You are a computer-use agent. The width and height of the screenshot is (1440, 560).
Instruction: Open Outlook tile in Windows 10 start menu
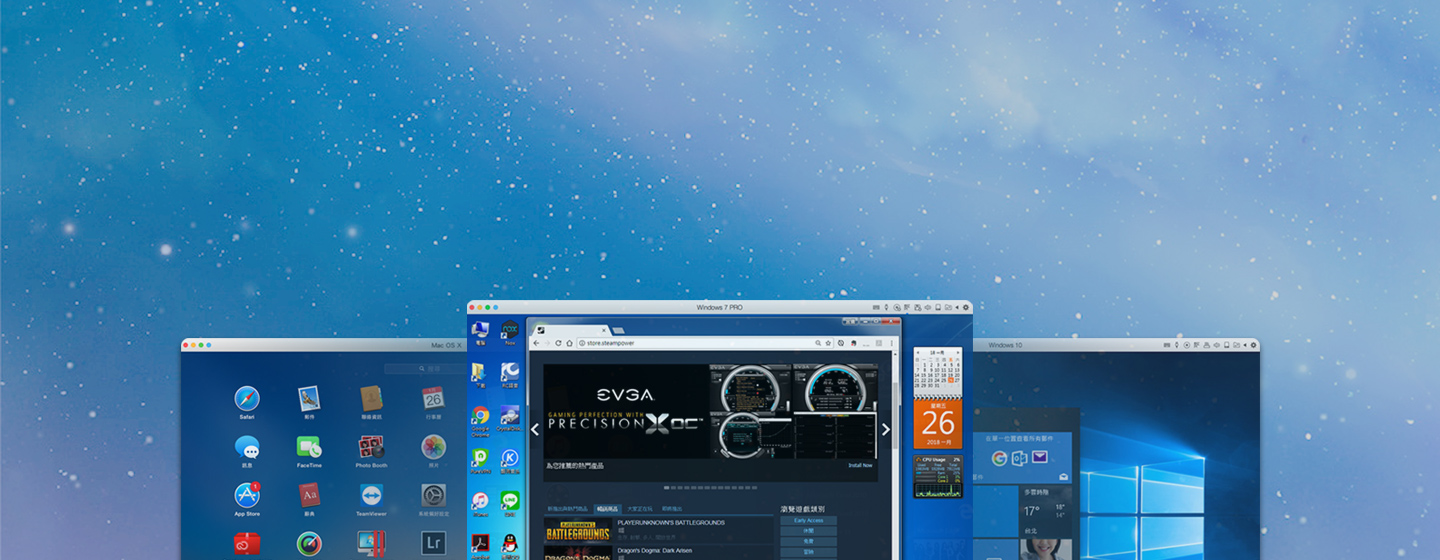(1020, 458)
